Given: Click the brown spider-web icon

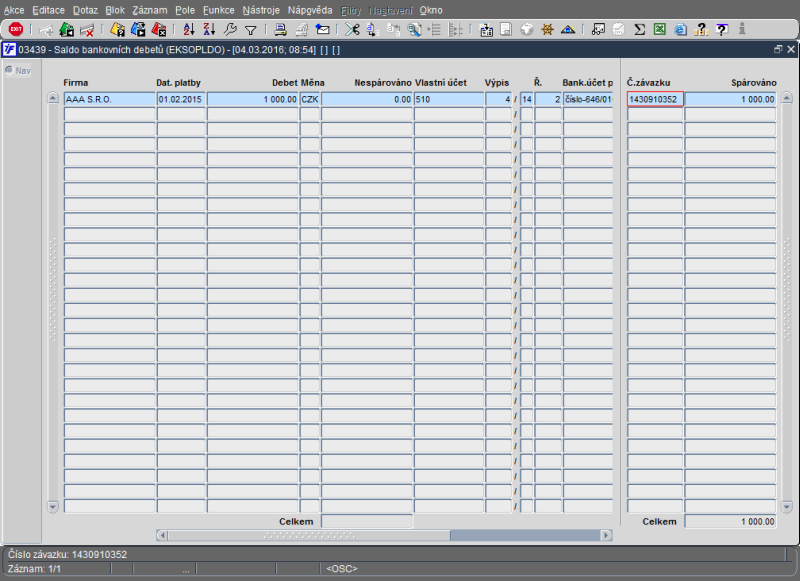Looking at the screenshot, I should (x=547, y=30).
